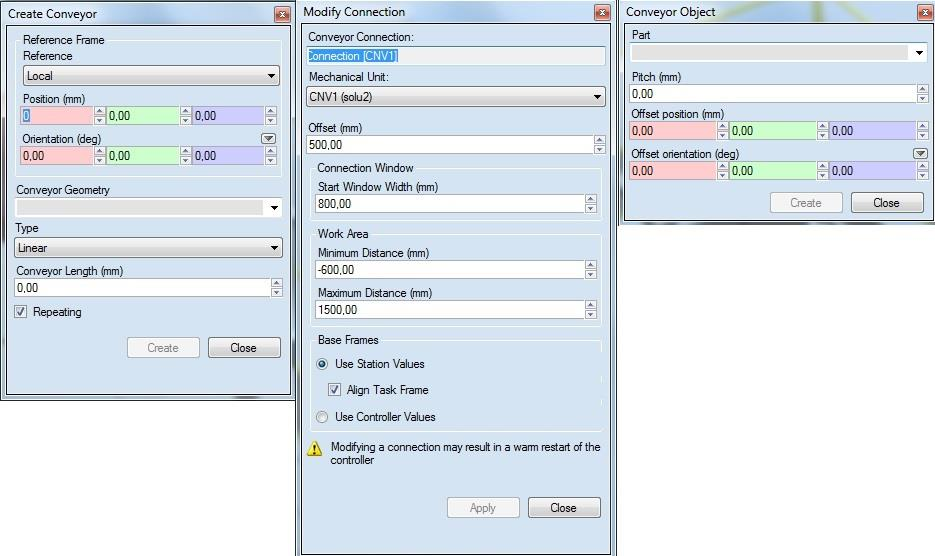935x556 pixels.
Task: Click spinner of red Offset position field
Action: coord(723,131)
